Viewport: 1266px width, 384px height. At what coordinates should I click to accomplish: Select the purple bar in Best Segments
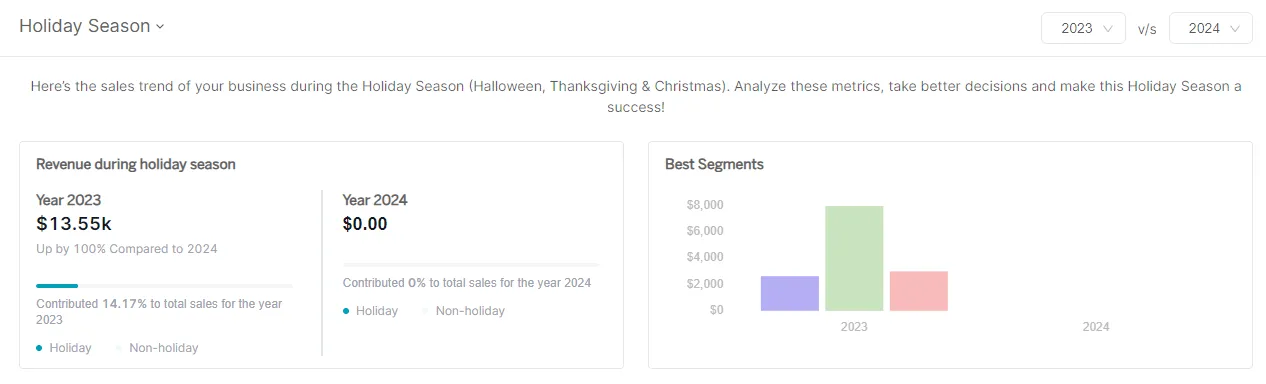coord(790,293)
